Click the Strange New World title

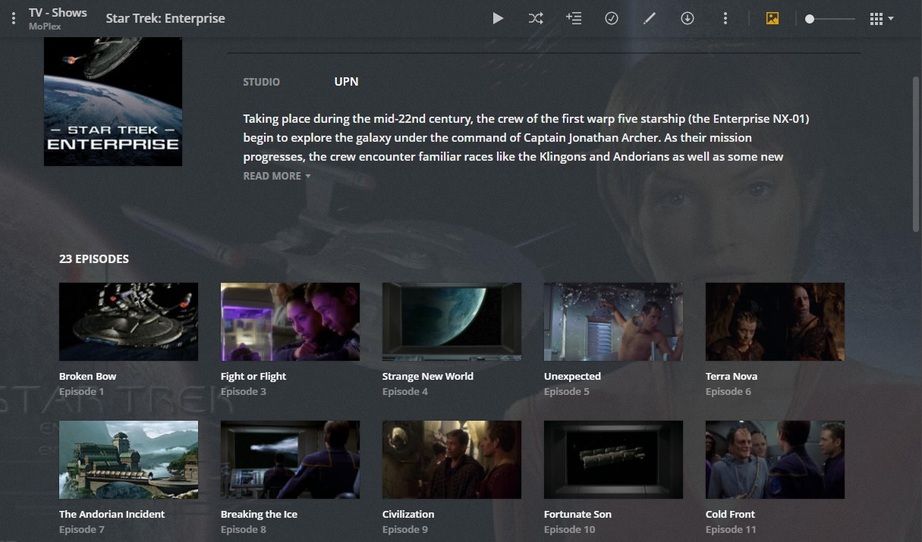[x=427, y=376]
